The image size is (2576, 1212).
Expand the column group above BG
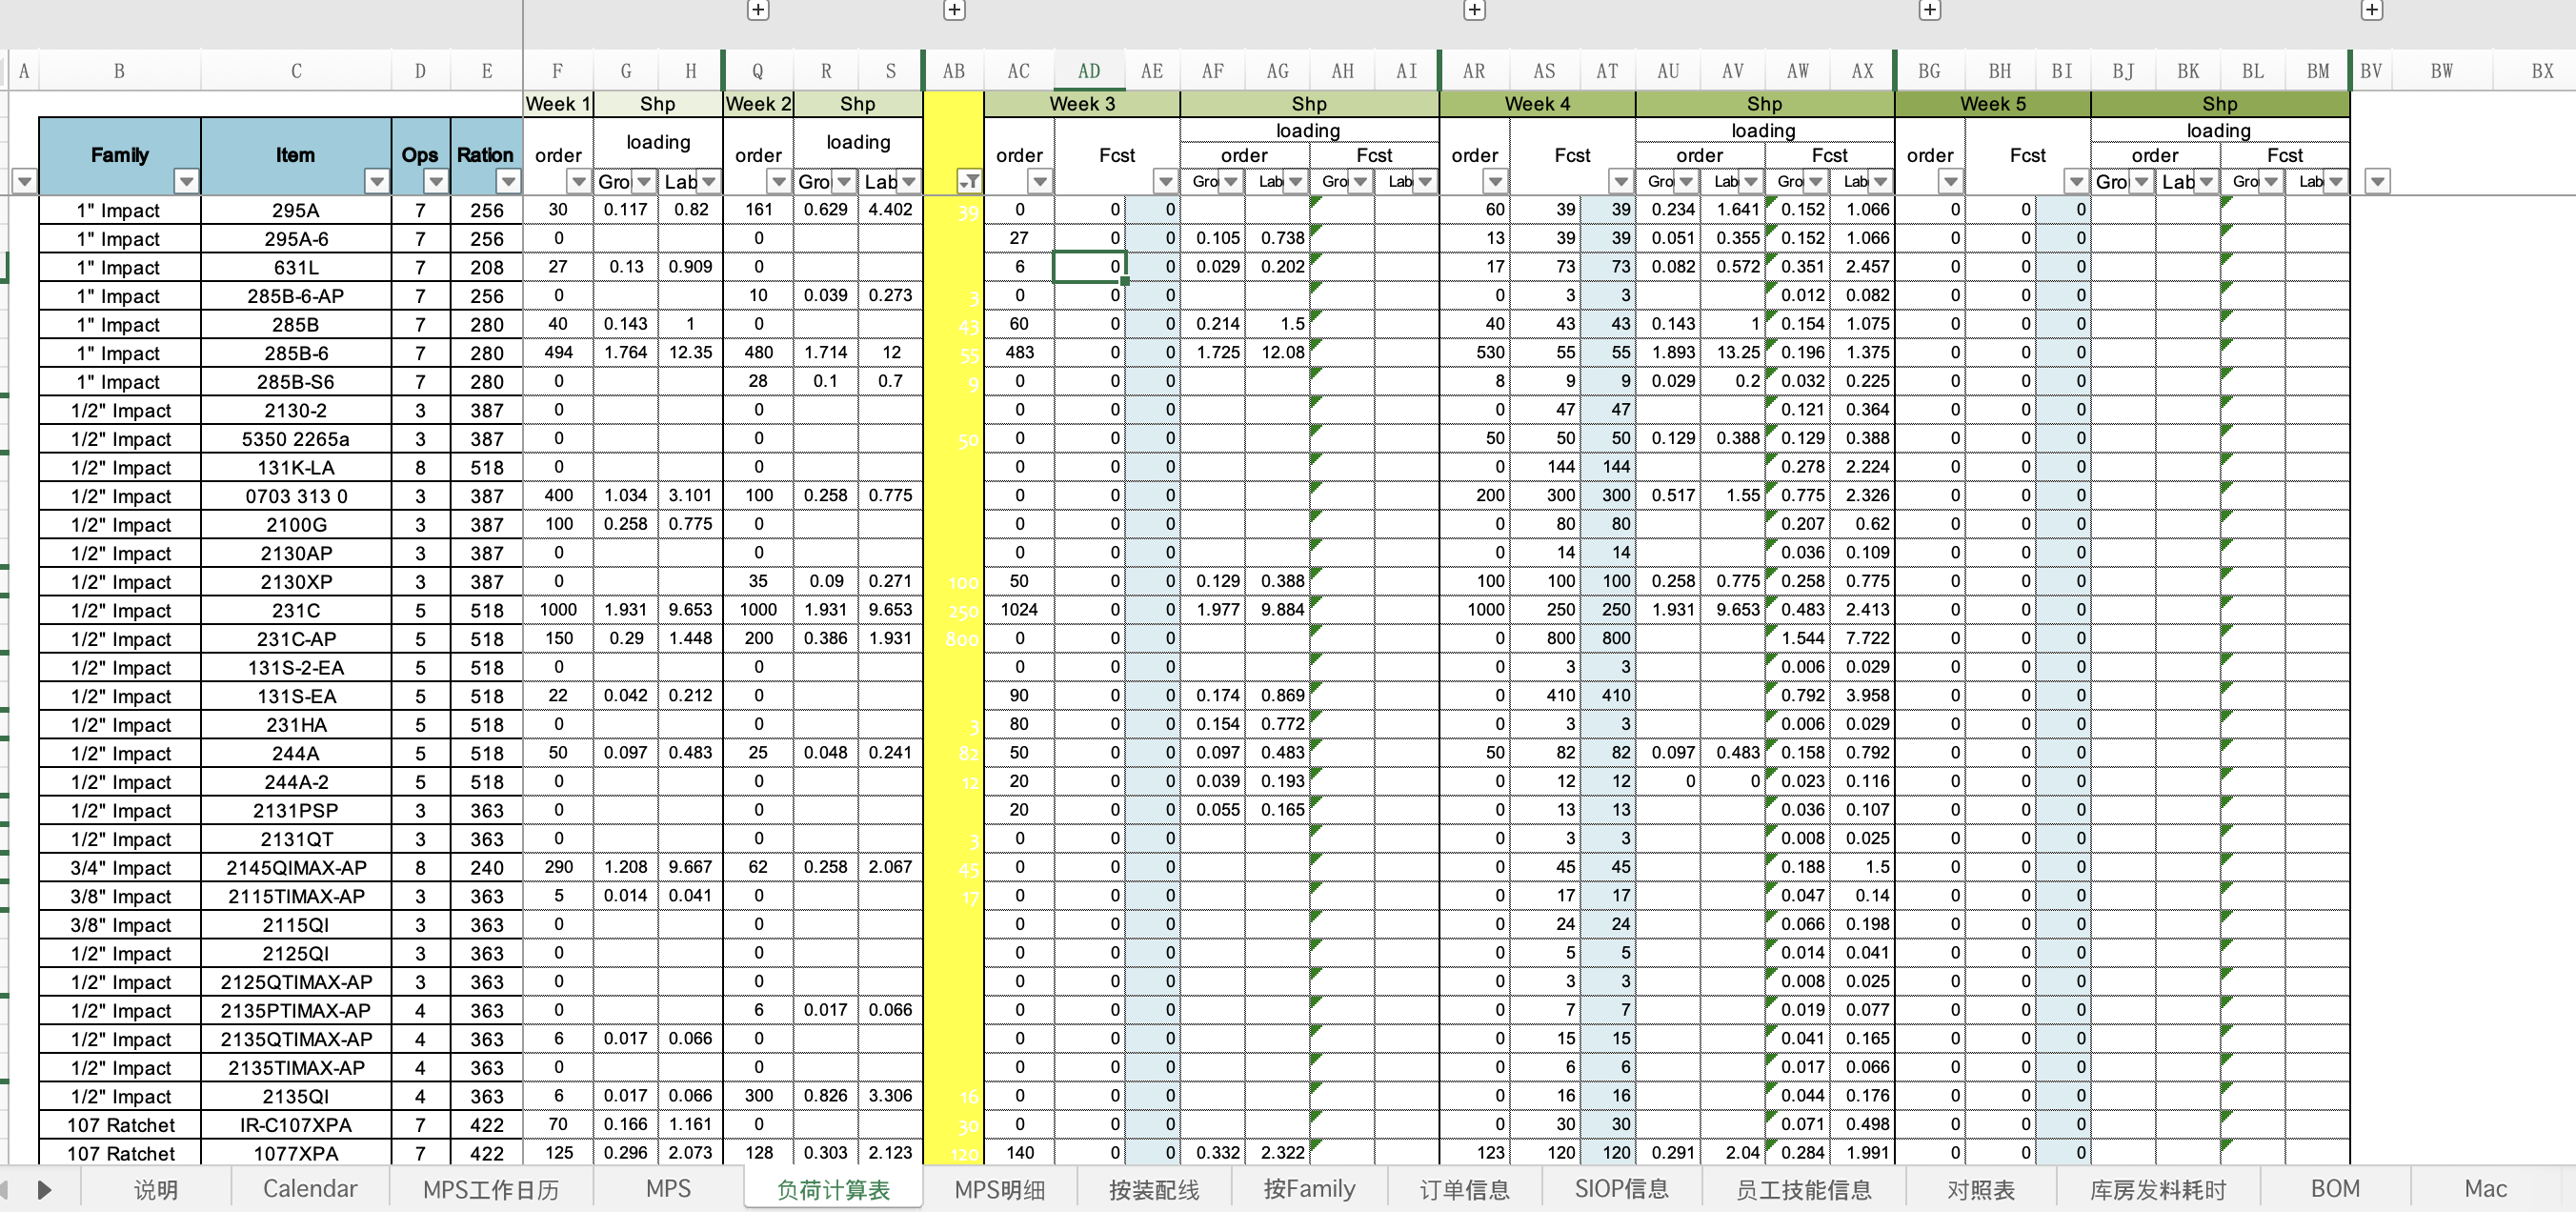click(x=1929, y=10)
